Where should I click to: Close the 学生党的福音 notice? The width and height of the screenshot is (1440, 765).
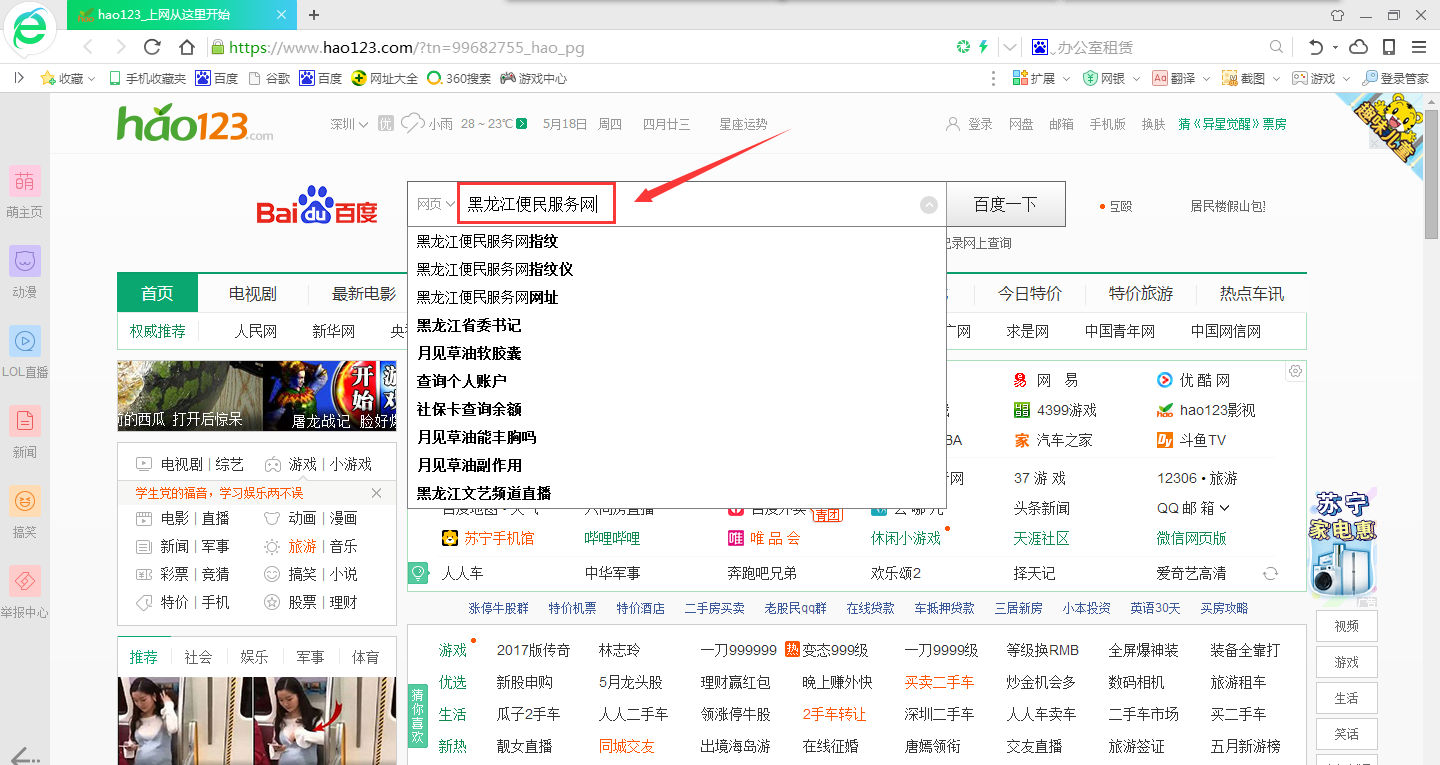tap(376, 493)
